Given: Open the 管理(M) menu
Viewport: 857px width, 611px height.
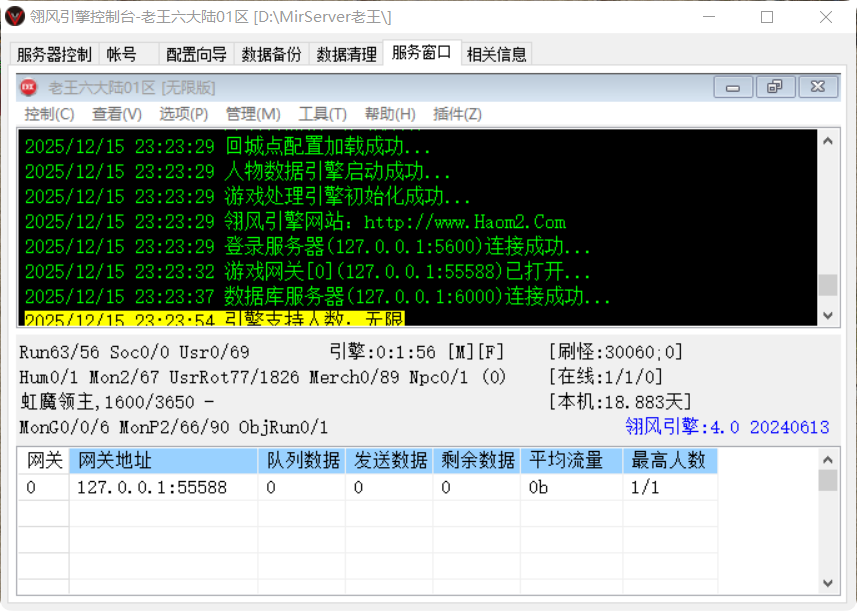Looking at the screenshot, I should coord(252,113).
